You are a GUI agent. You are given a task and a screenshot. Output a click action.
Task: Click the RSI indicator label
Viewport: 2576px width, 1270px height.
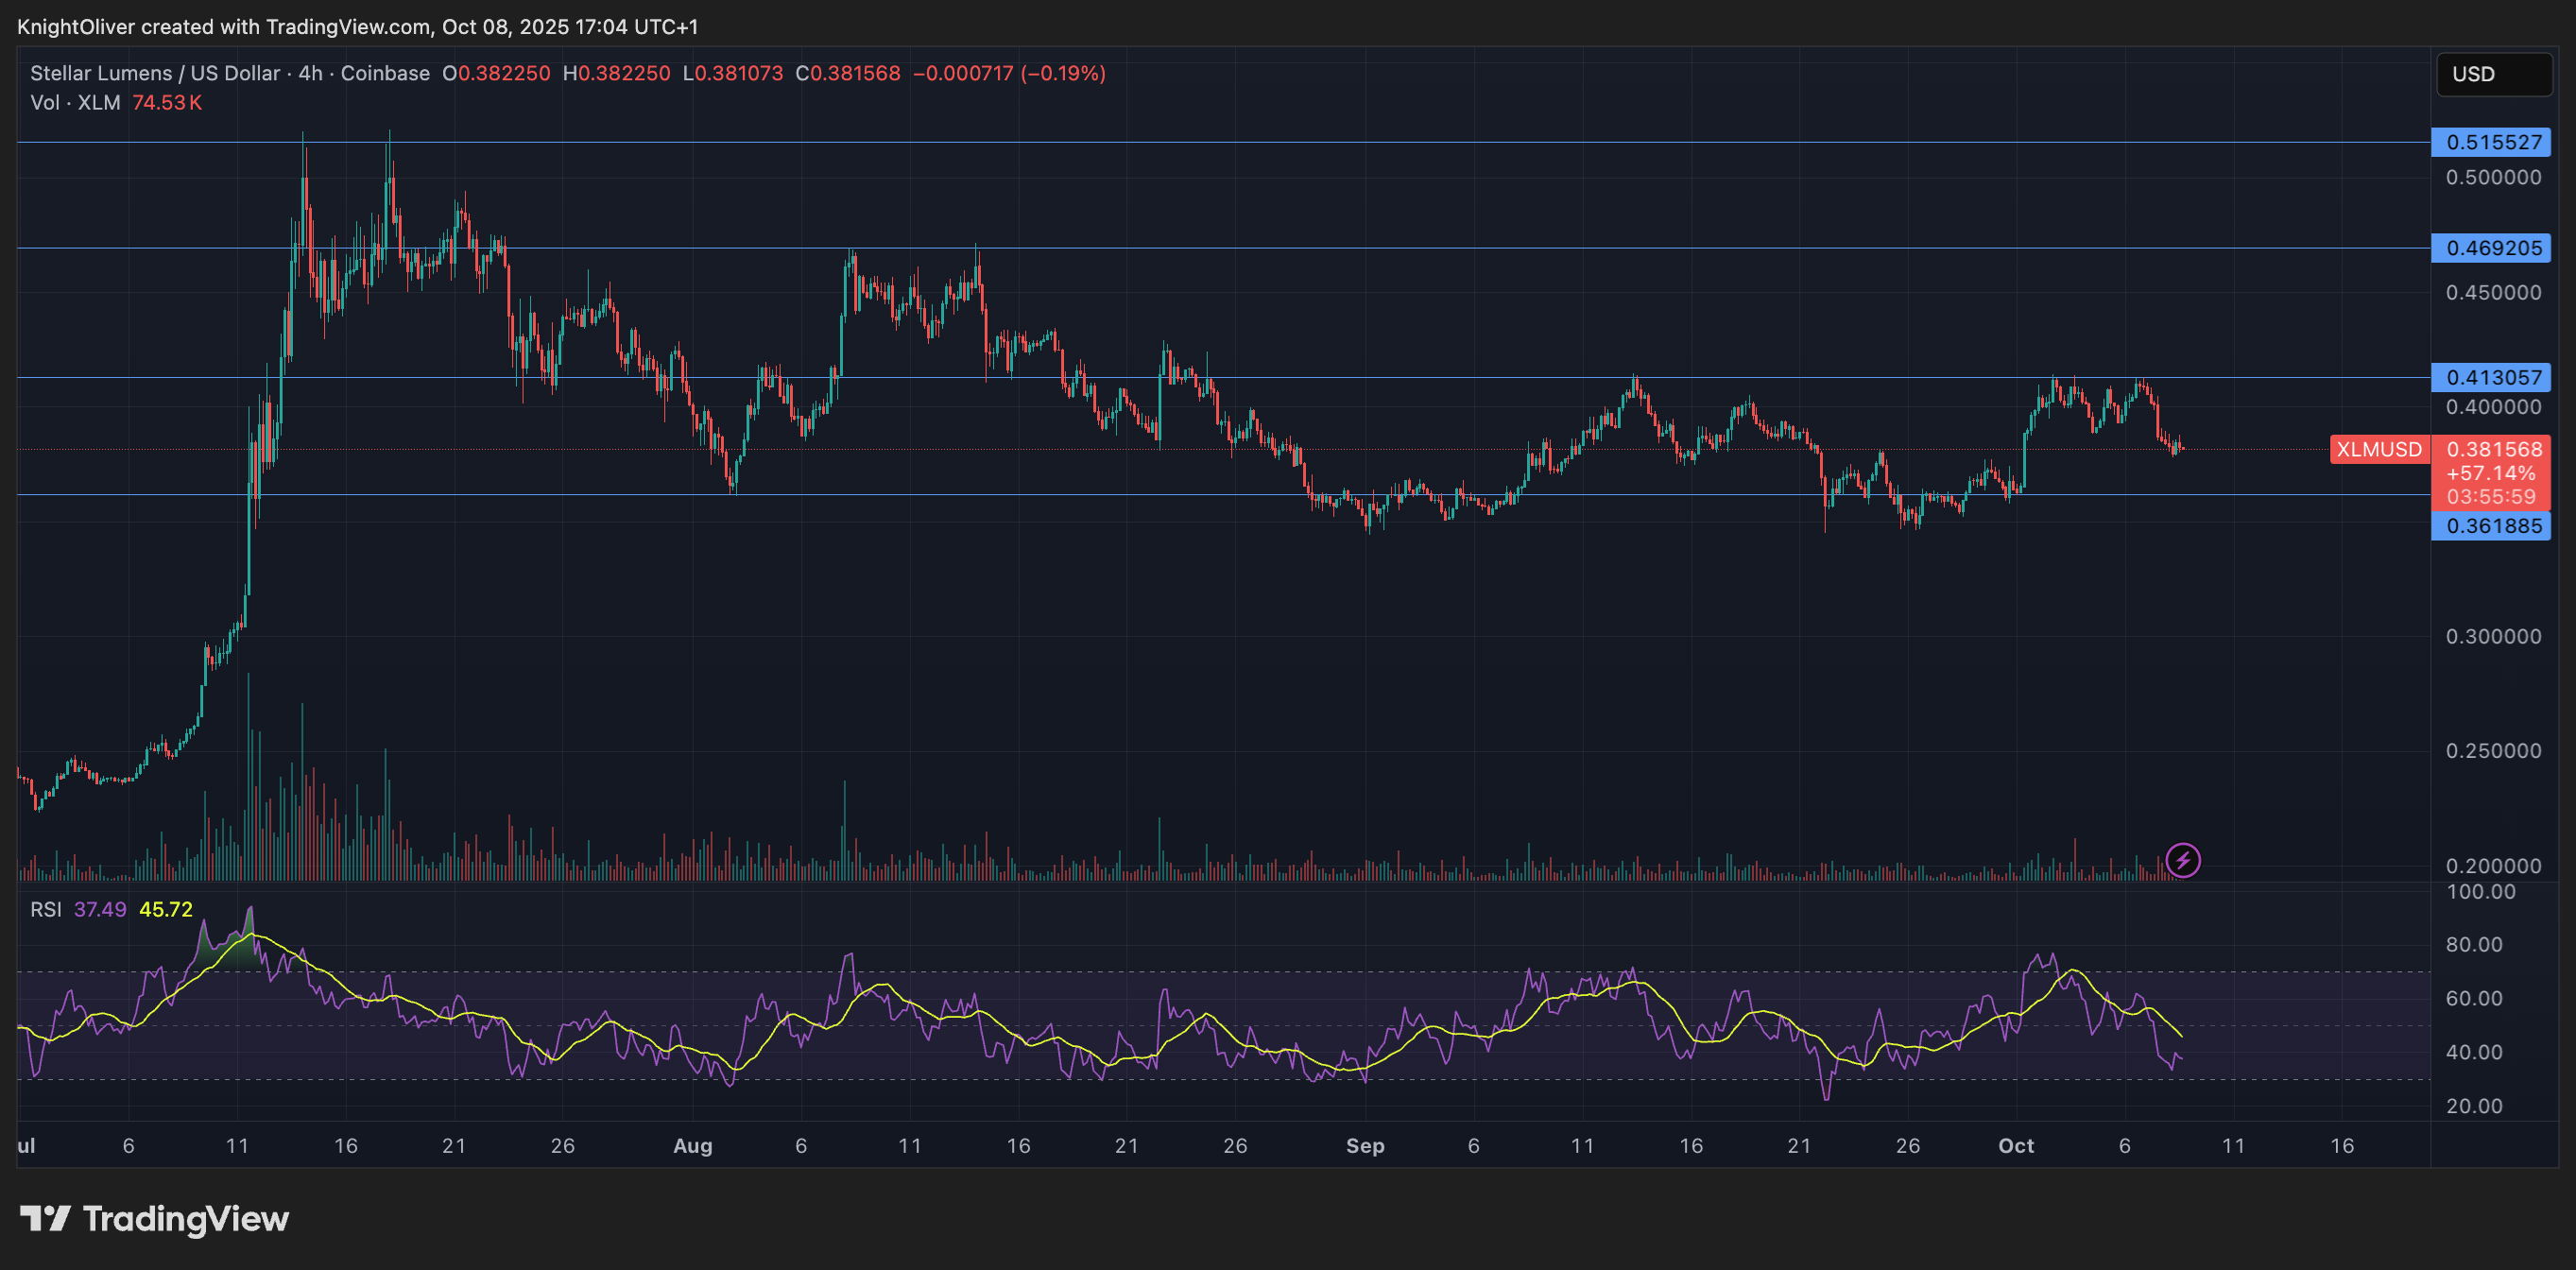(46, 910)
